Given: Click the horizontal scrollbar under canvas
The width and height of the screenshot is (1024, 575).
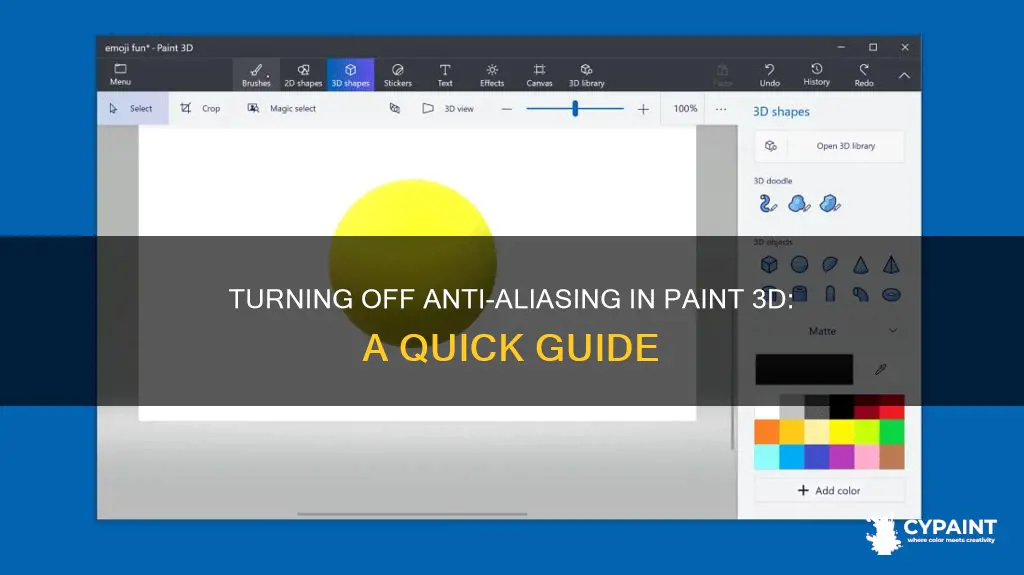Looking at the screenshot, I should 412,514.
